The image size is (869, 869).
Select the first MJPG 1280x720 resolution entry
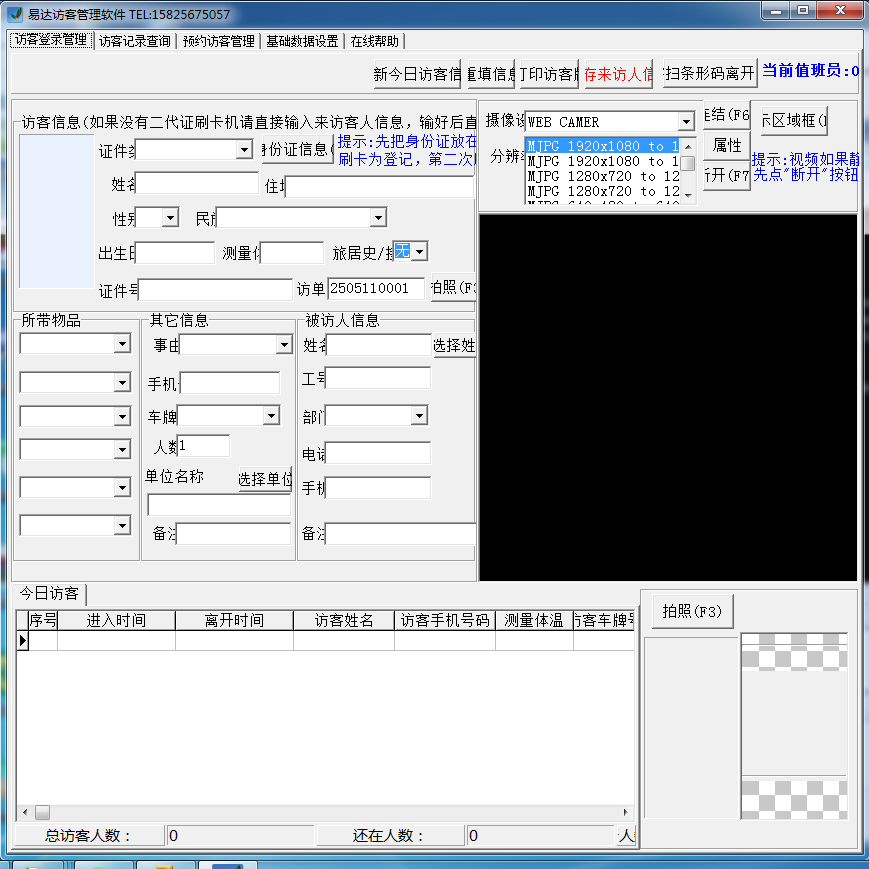[602, 176]
